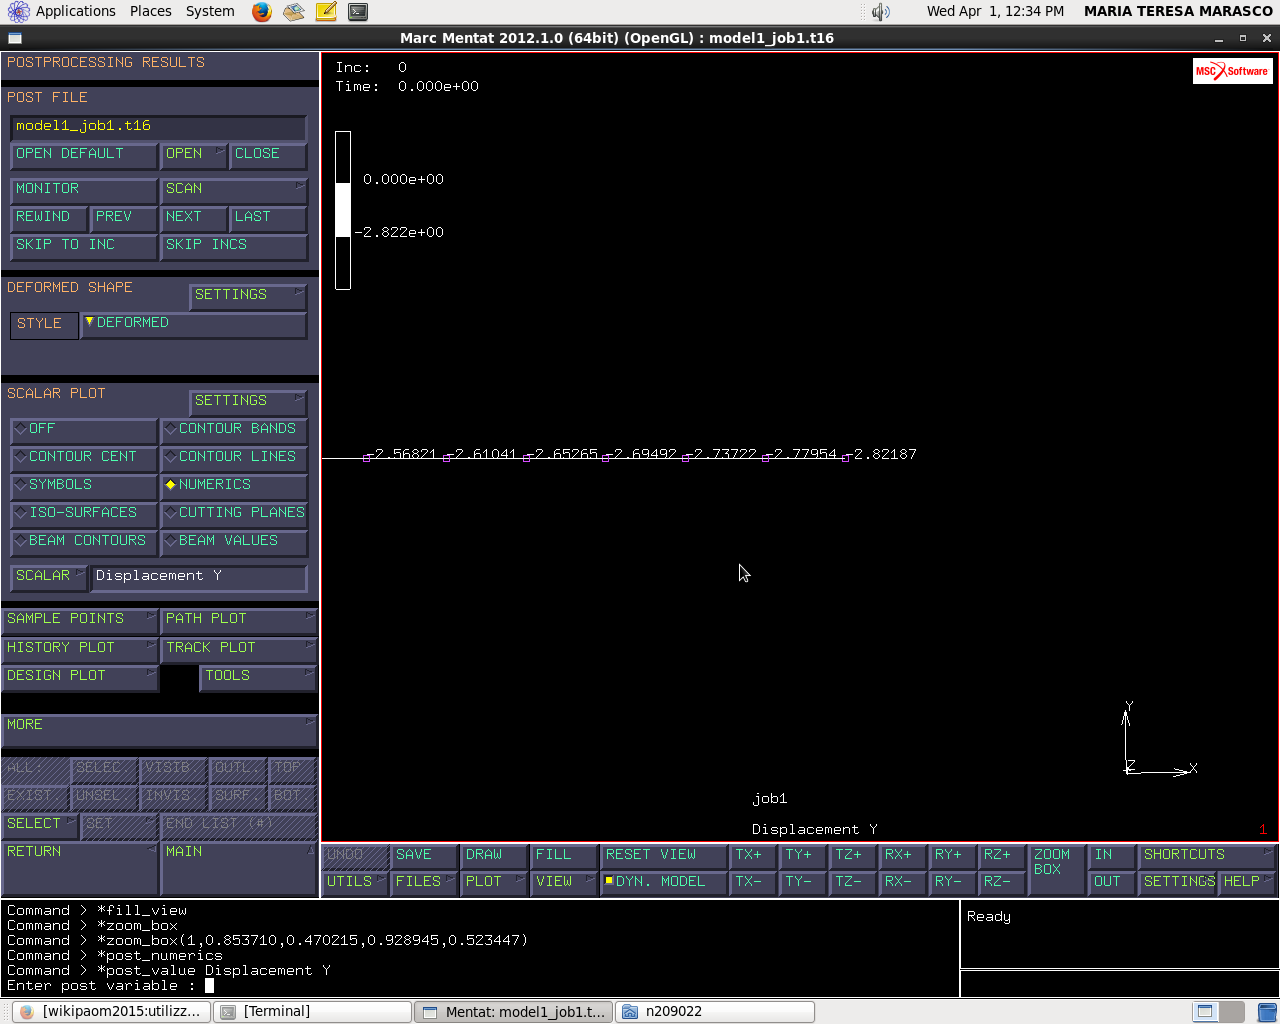Click SKIP TO INC button
This screenshot has width=1280, height=1024.
(84, 246)
